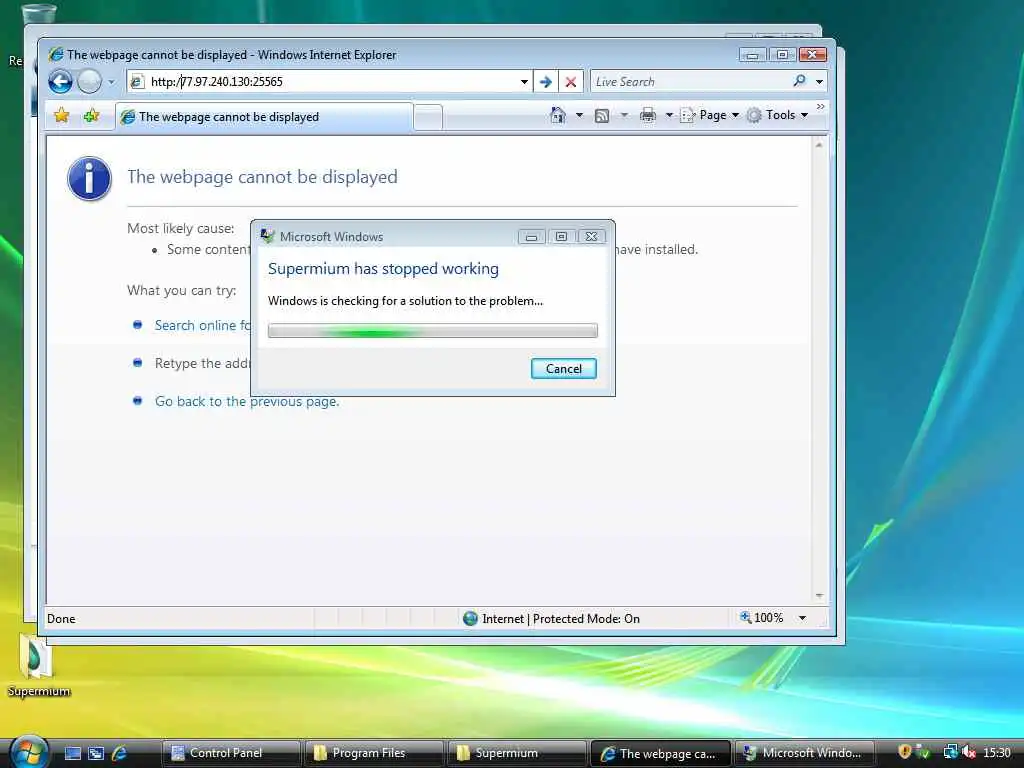Click 'Go back to the previous page' link

click(x=247, y=401)
